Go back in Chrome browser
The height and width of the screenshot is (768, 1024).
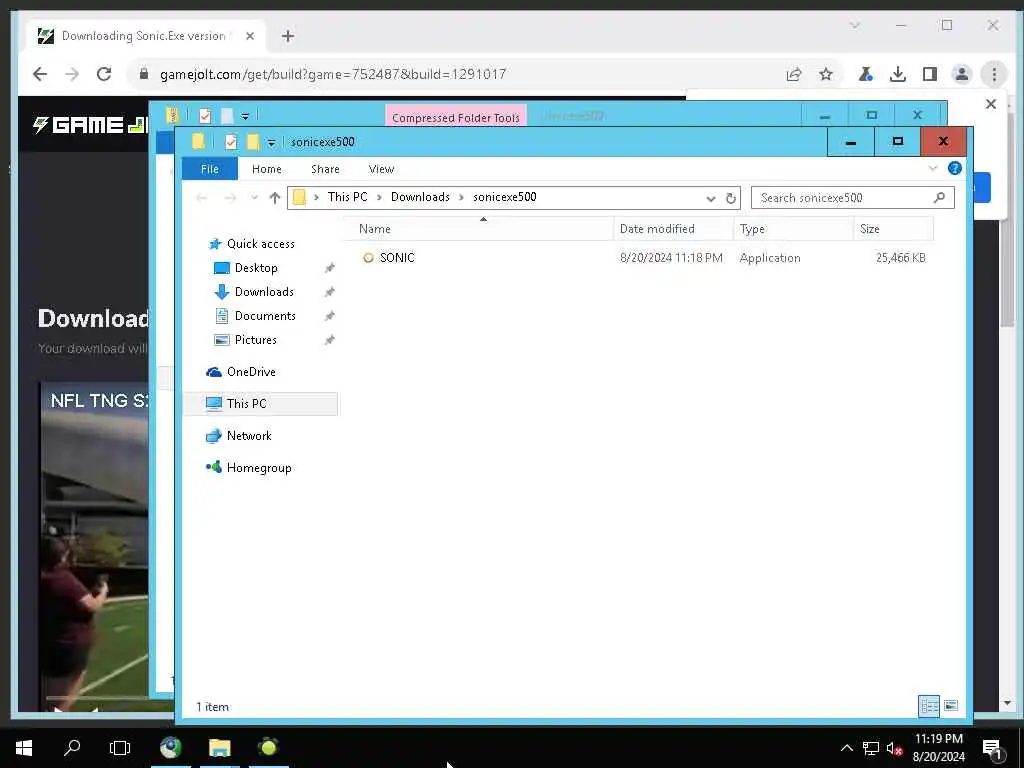point(40,74)
